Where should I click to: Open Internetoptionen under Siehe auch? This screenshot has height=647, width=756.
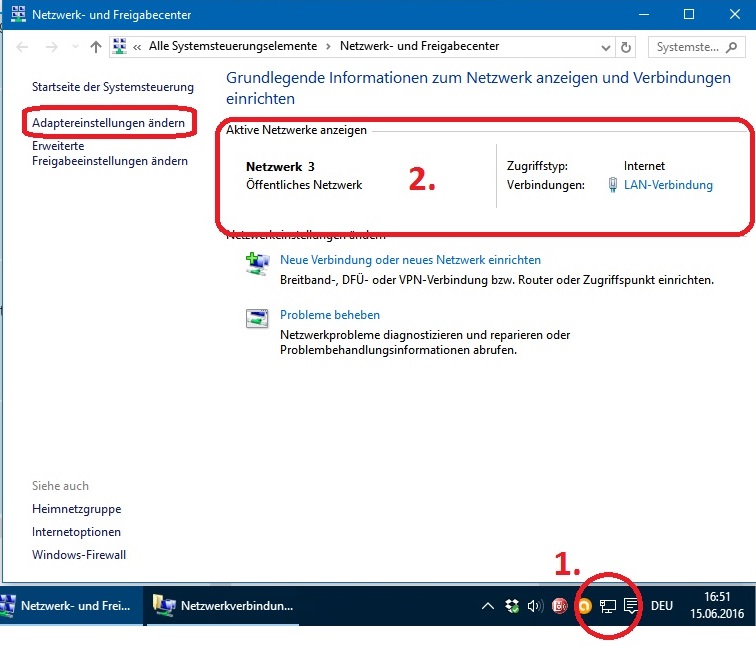tap(76, 532)
